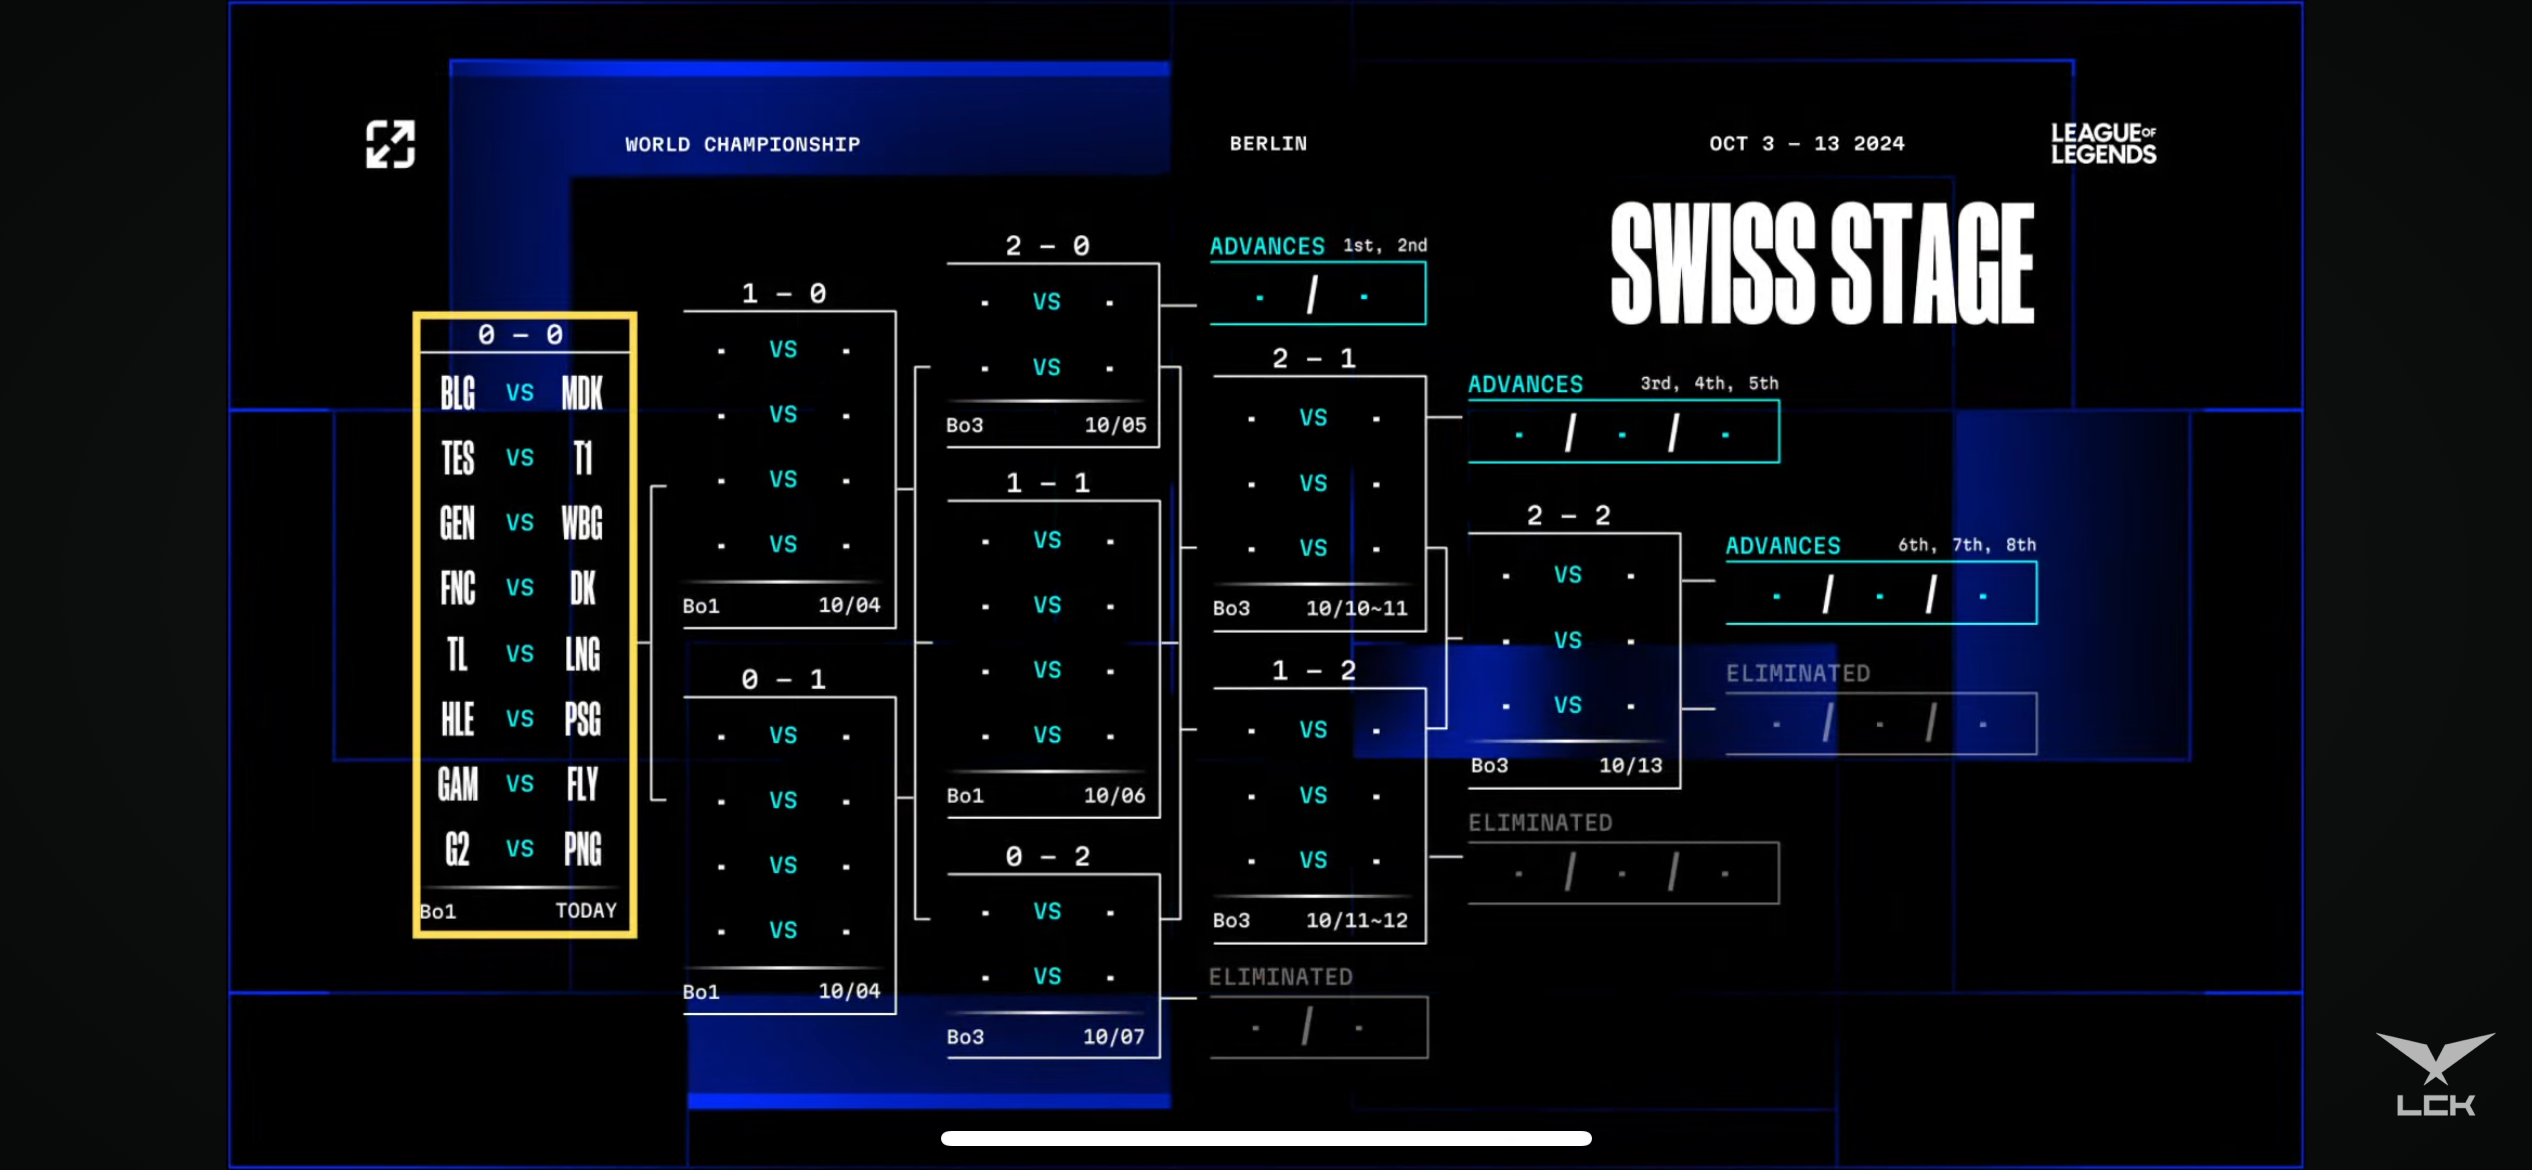Click the League of Legends logo

tap(2103, 143)
